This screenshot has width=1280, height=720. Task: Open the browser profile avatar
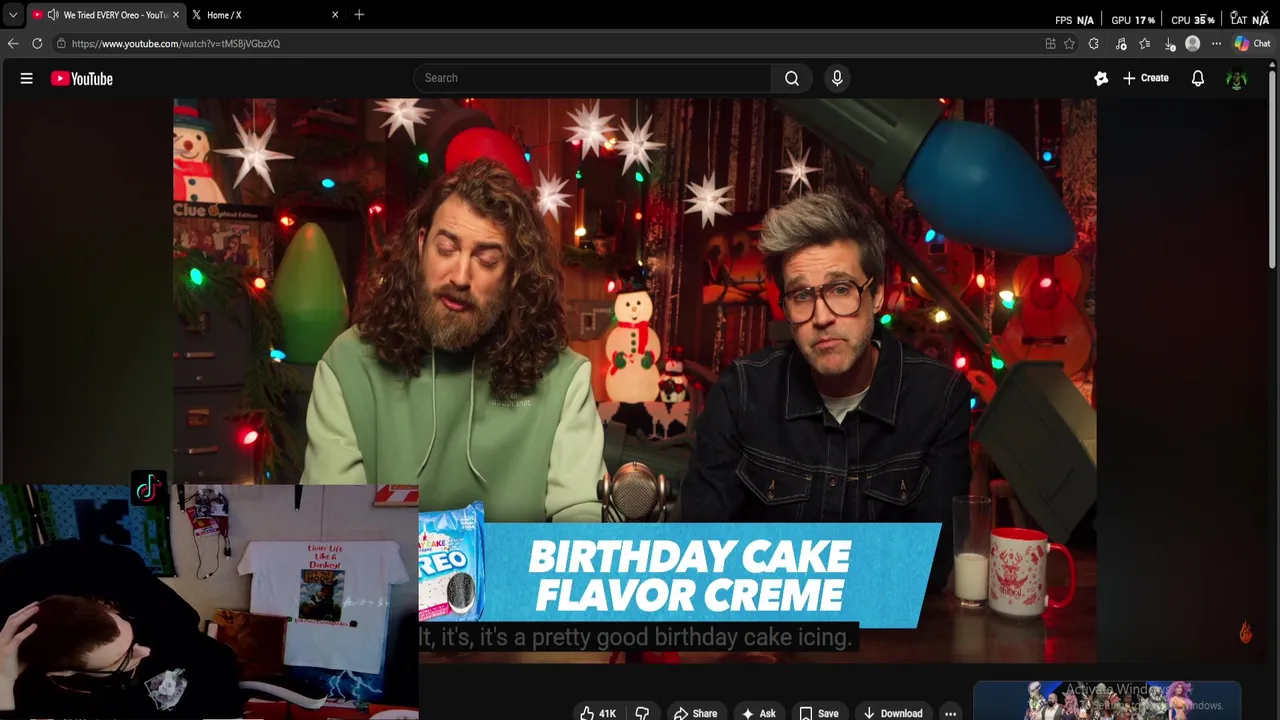[1192, 43]
